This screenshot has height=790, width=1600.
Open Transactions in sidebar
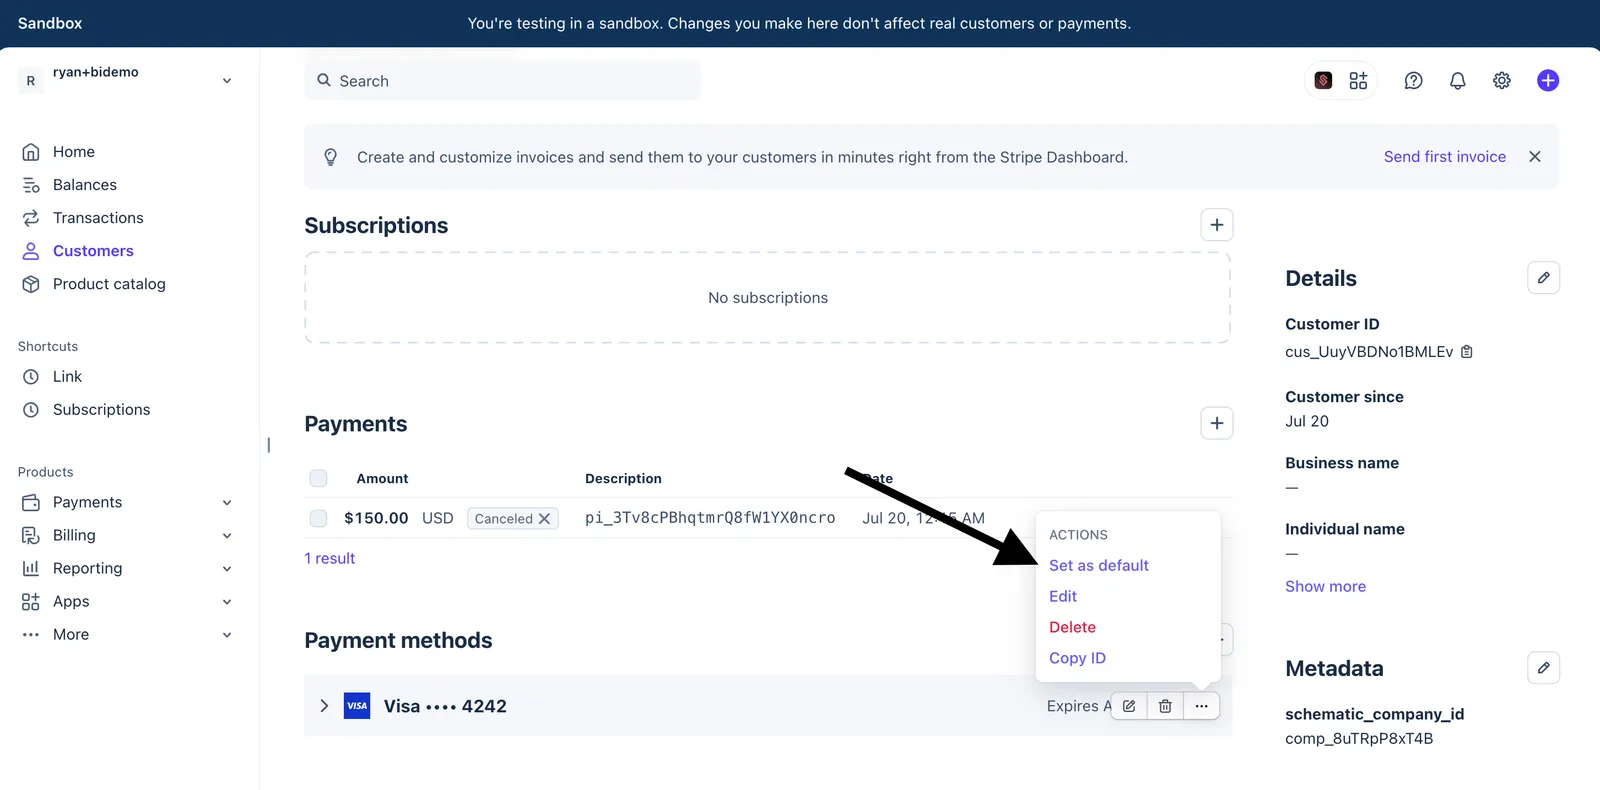98,218
